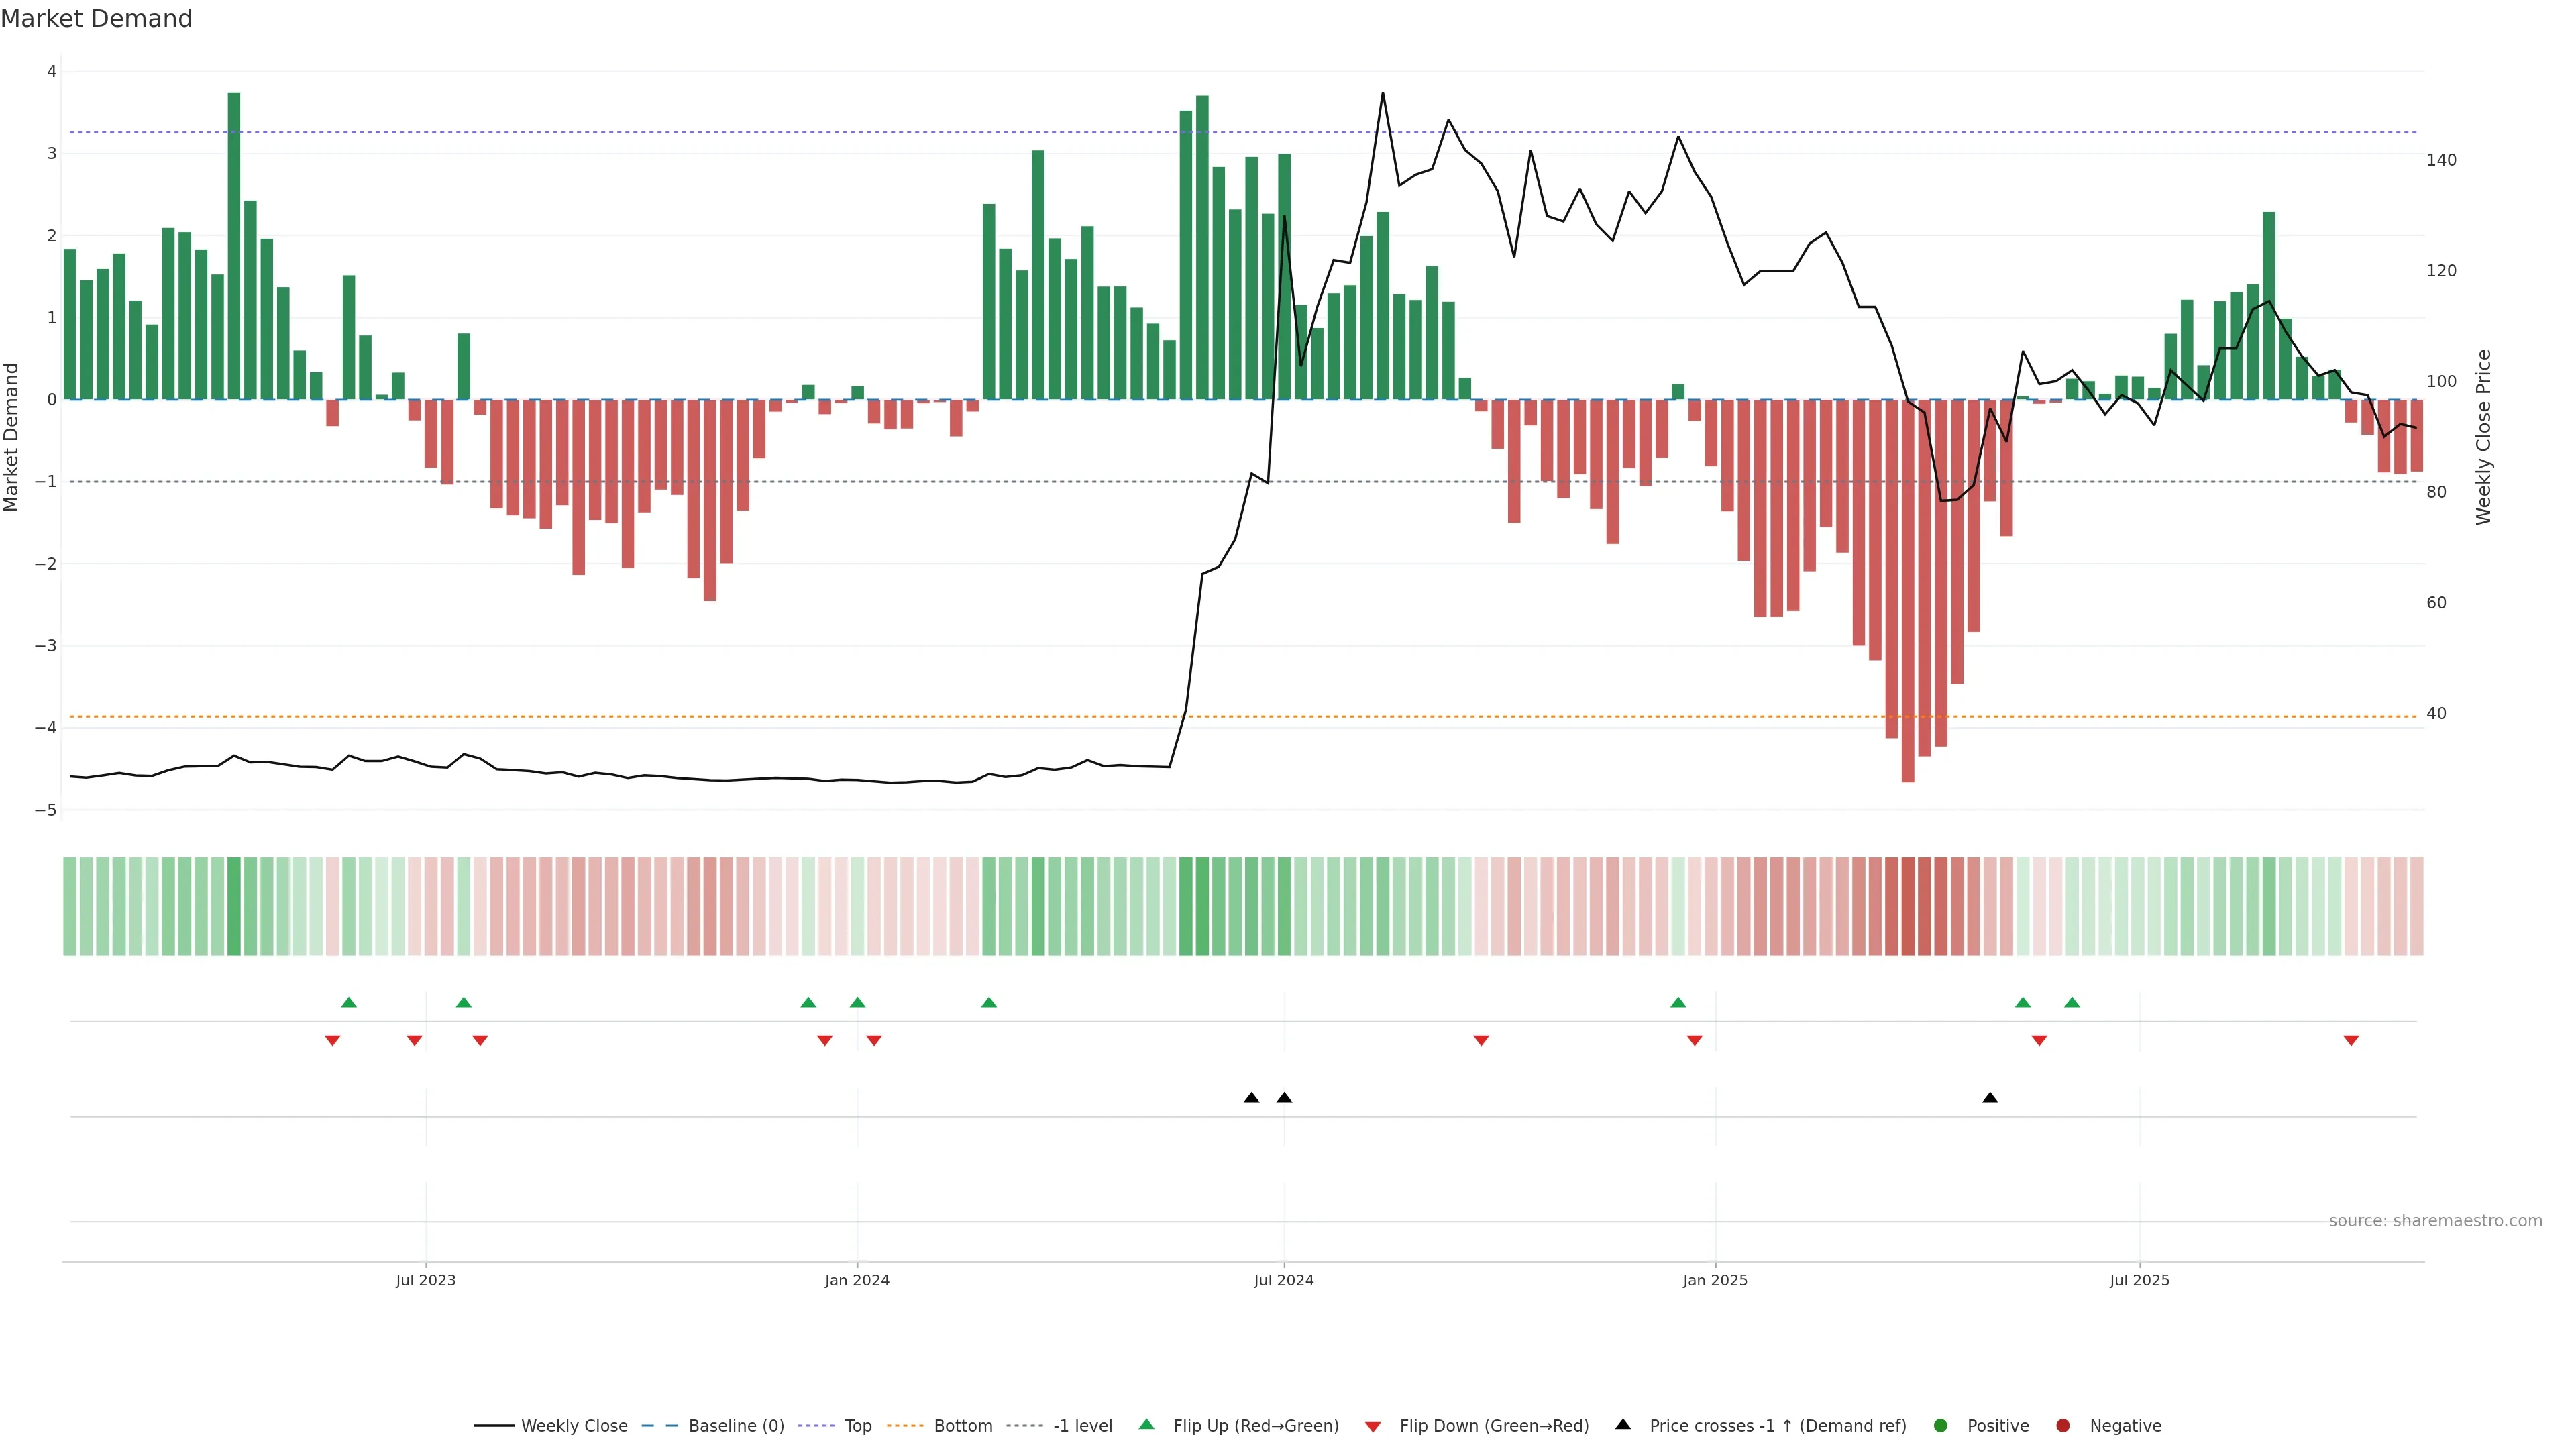Click orange Bottom dotted legend marker
The width and height of the screenshot is (2576, 1449).
905,1425
